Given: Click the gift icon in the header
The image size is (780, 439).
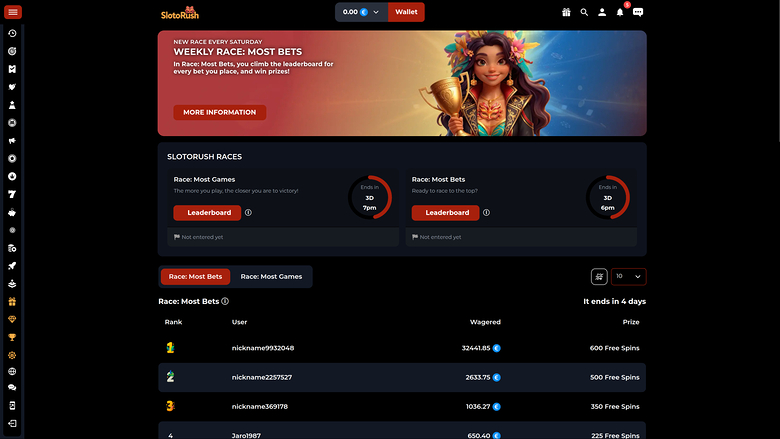Looking at the screenshot, I should [566, 12].
